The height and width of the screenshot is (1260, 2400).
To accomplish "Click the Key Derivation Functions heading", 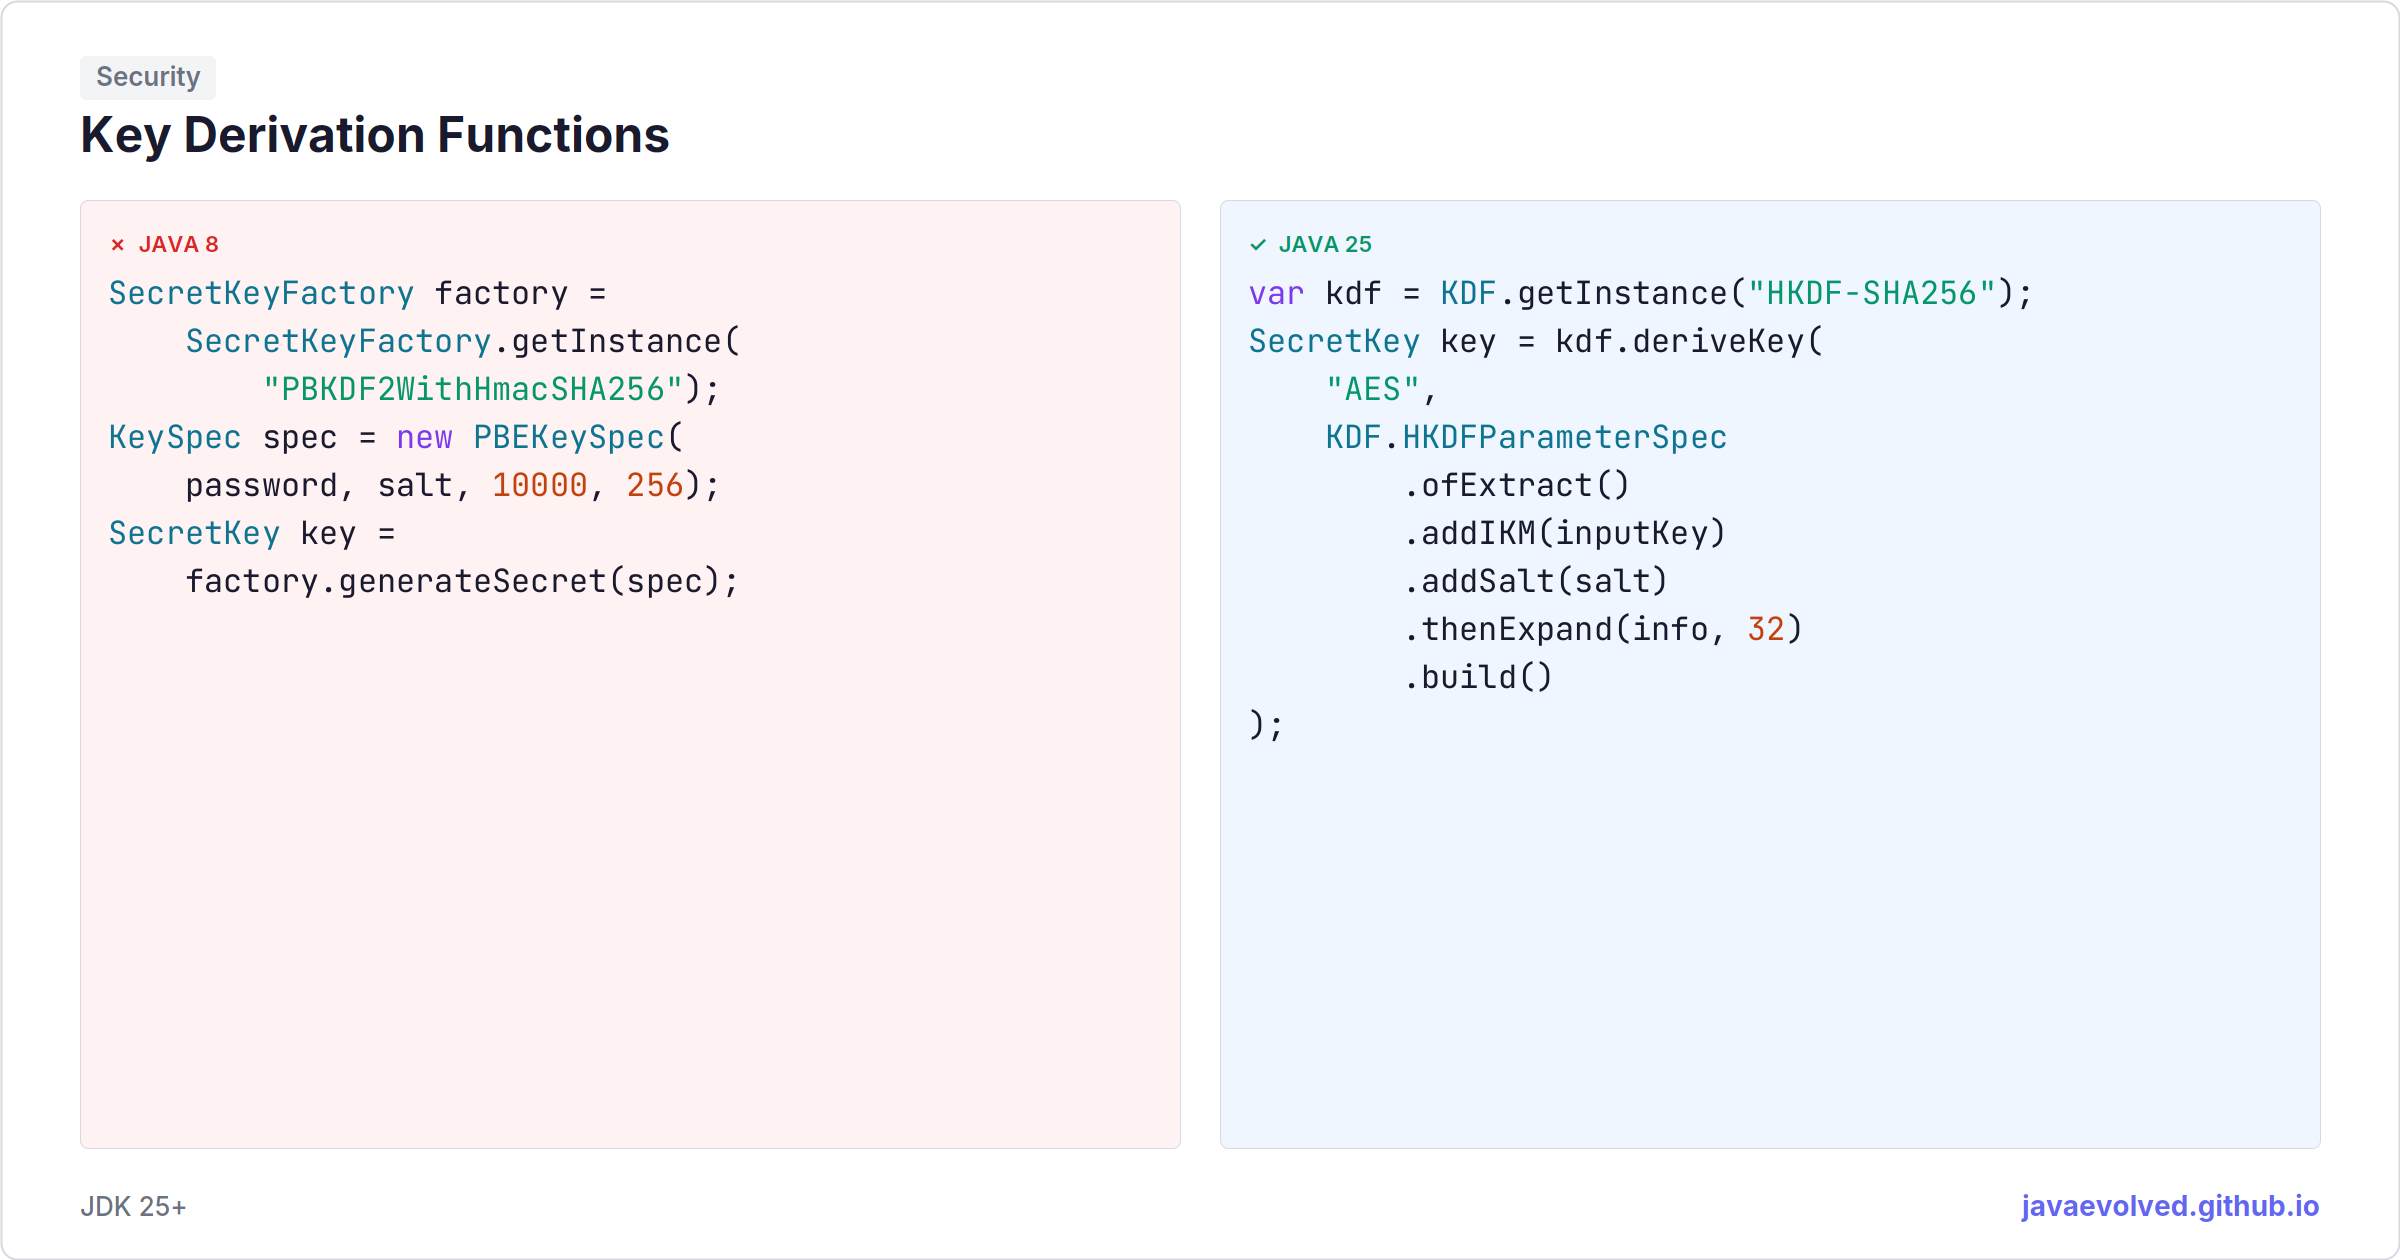I will [375, 135].
